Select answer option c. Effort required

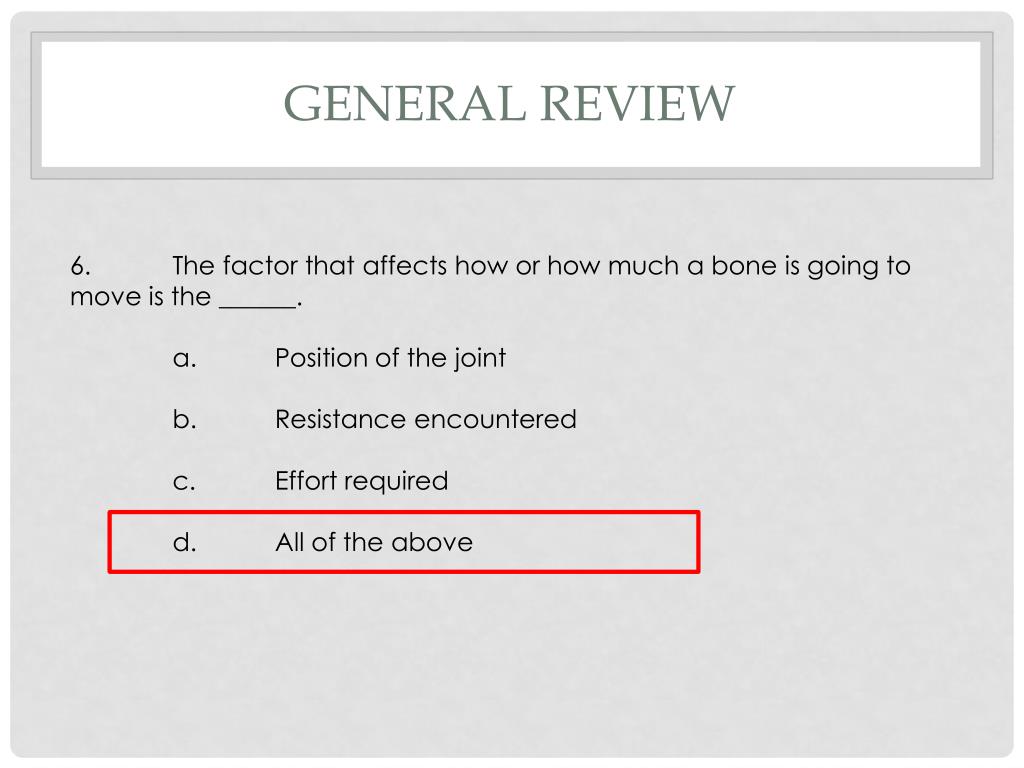[x=310, y=481]
